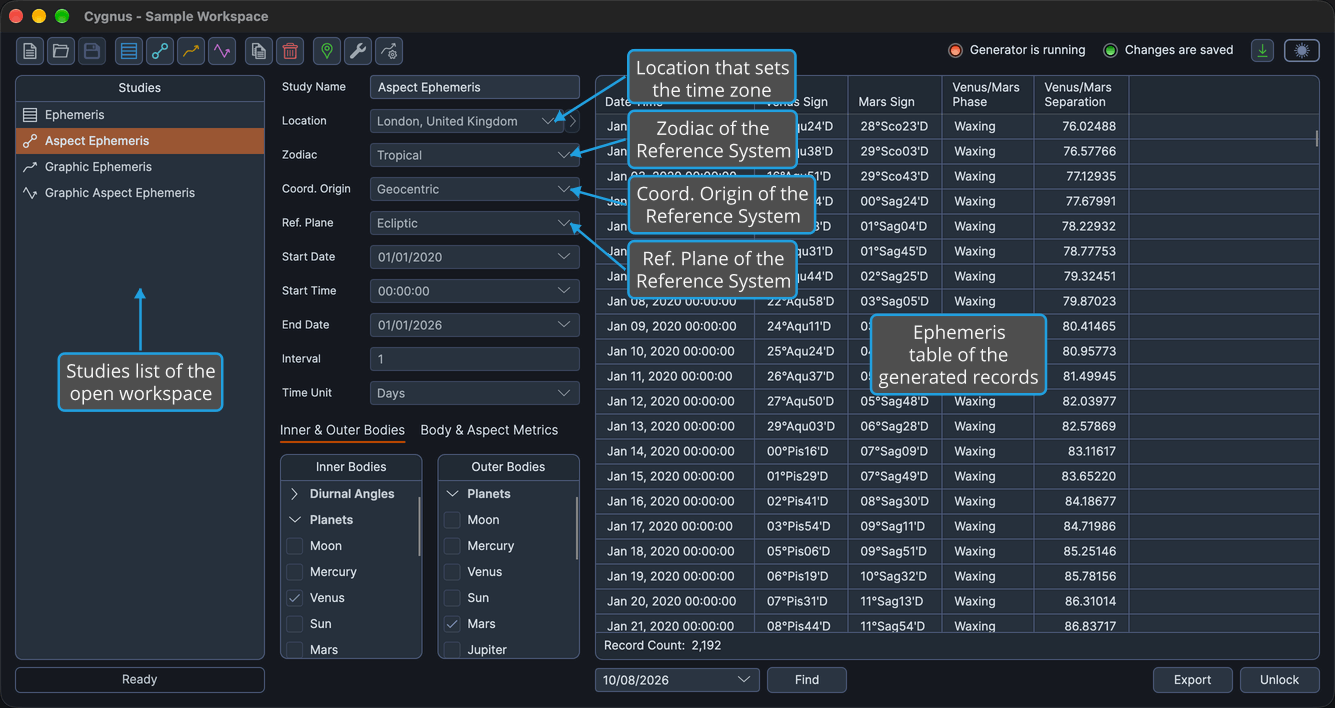This screenshot has width=1335, height=708.
Task: Check Moon in Inner Bodies
Action: (295, 546)
